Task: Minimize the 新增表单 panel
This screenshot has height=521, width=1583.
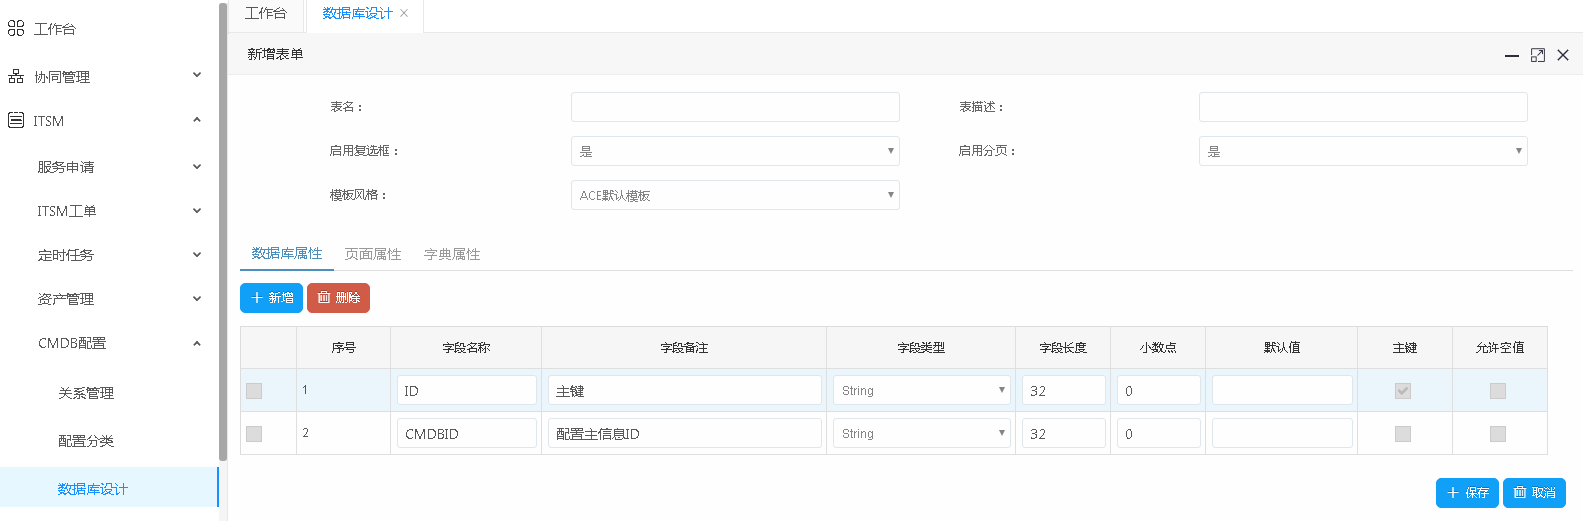Action: (x=1511, y=56)
